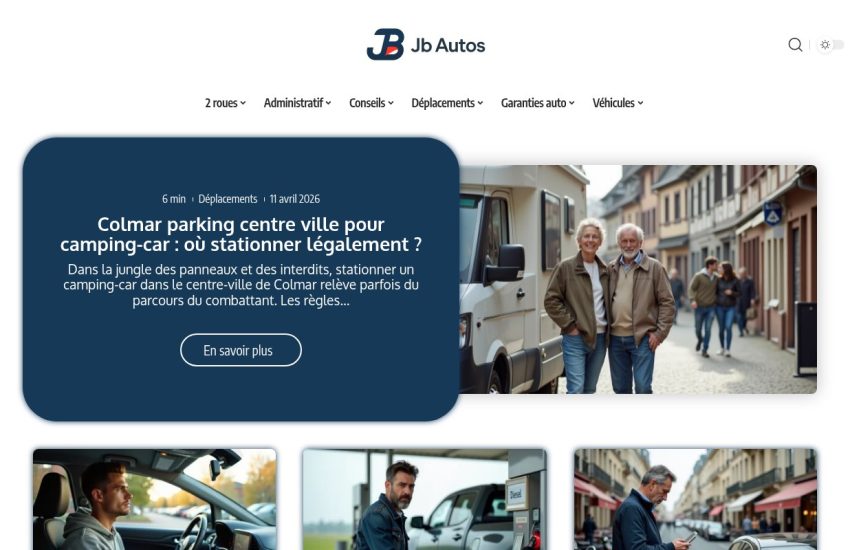Click the Jb Autos logo
This screenshot has height=550, width=850.
(x=426, y=44)
